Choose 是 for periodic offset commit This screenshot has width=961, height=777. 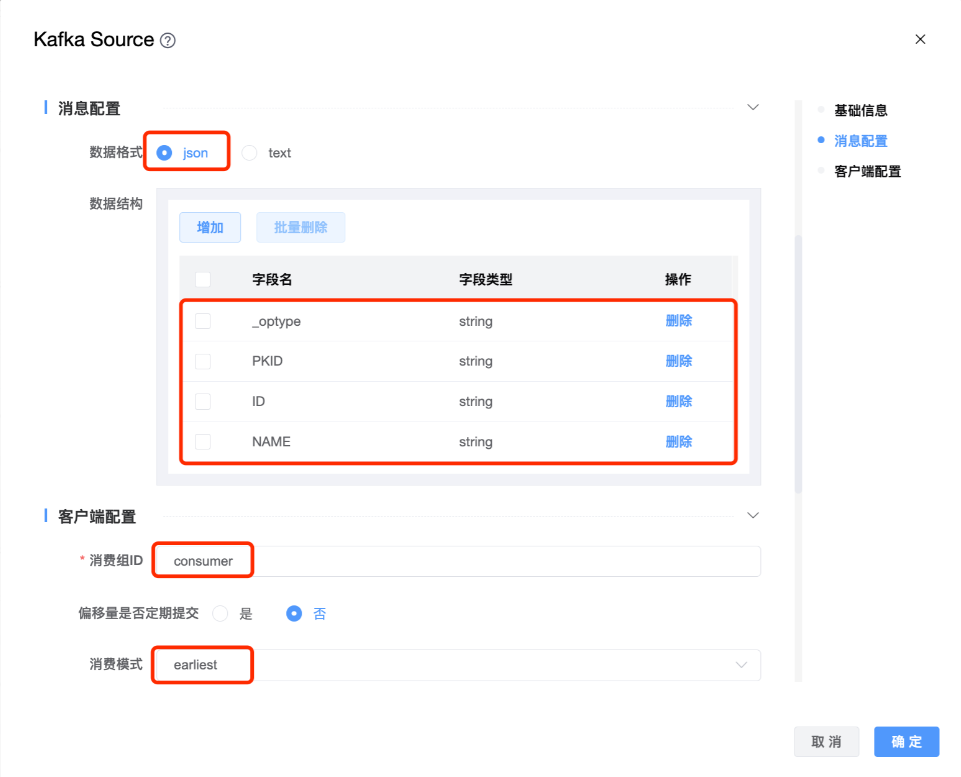point(220,614)
